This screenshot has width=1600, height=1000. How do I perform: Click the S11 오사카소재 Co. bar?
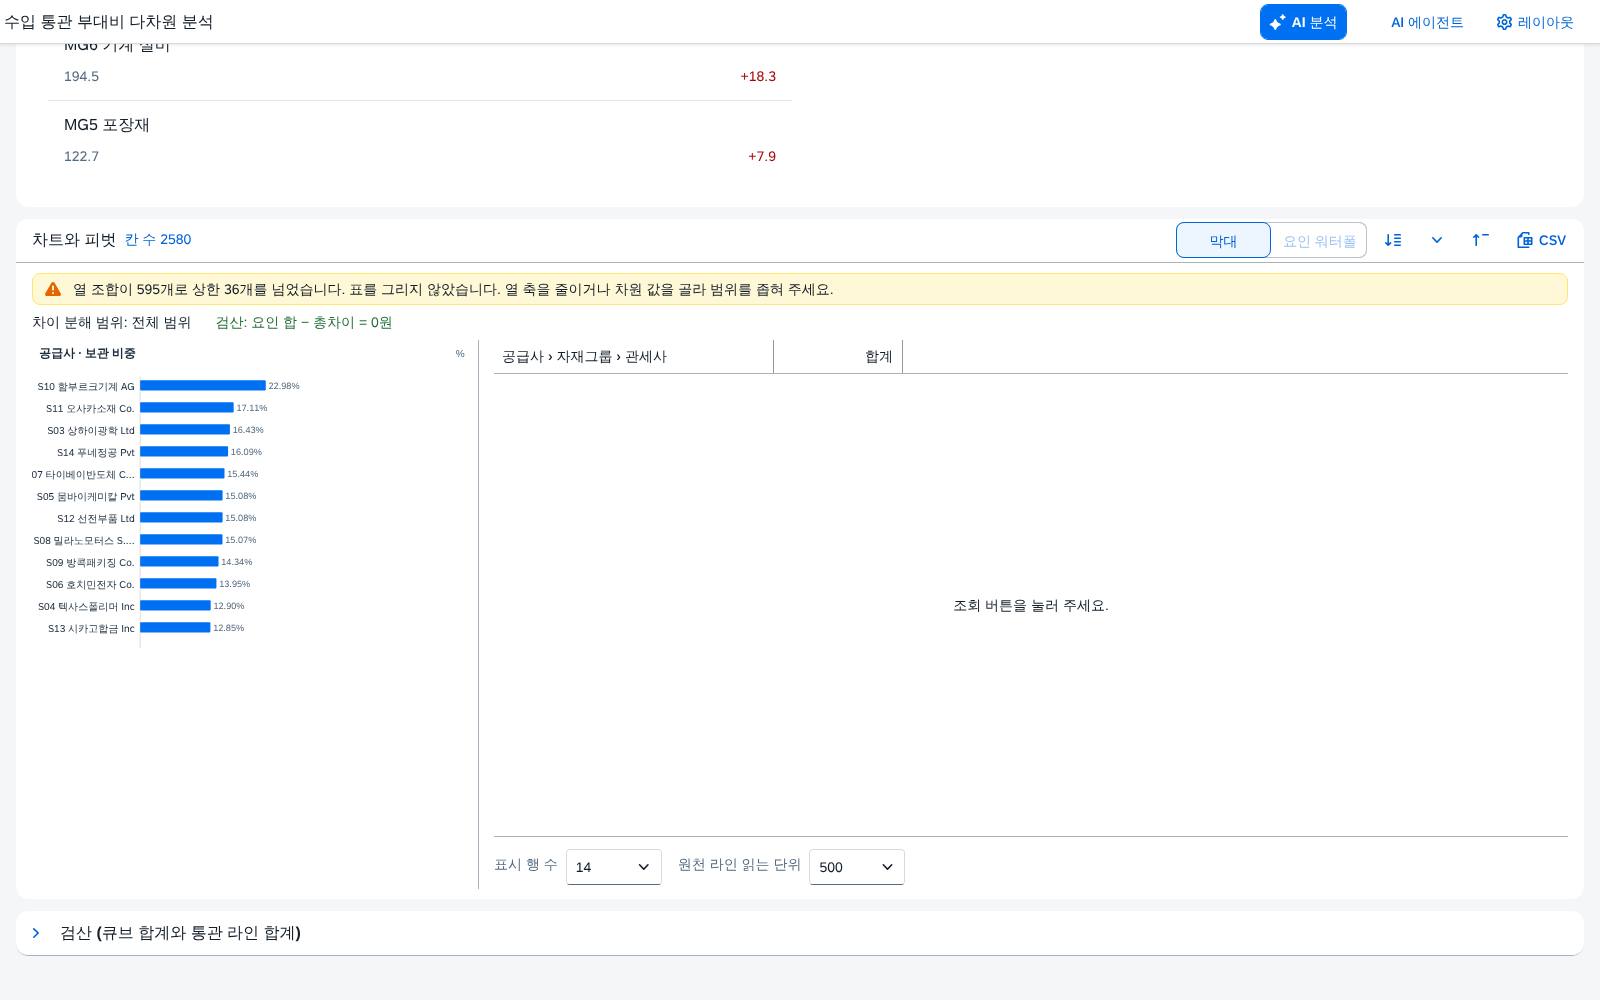(x=187, y=408)
